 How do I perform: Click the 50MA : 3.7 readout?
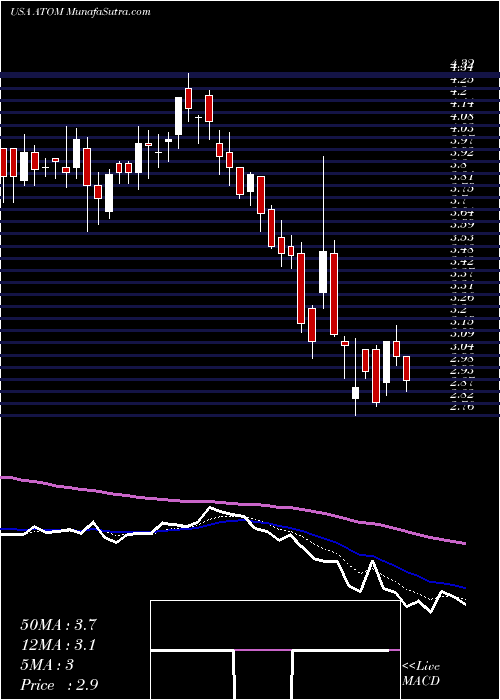(58, 625)
